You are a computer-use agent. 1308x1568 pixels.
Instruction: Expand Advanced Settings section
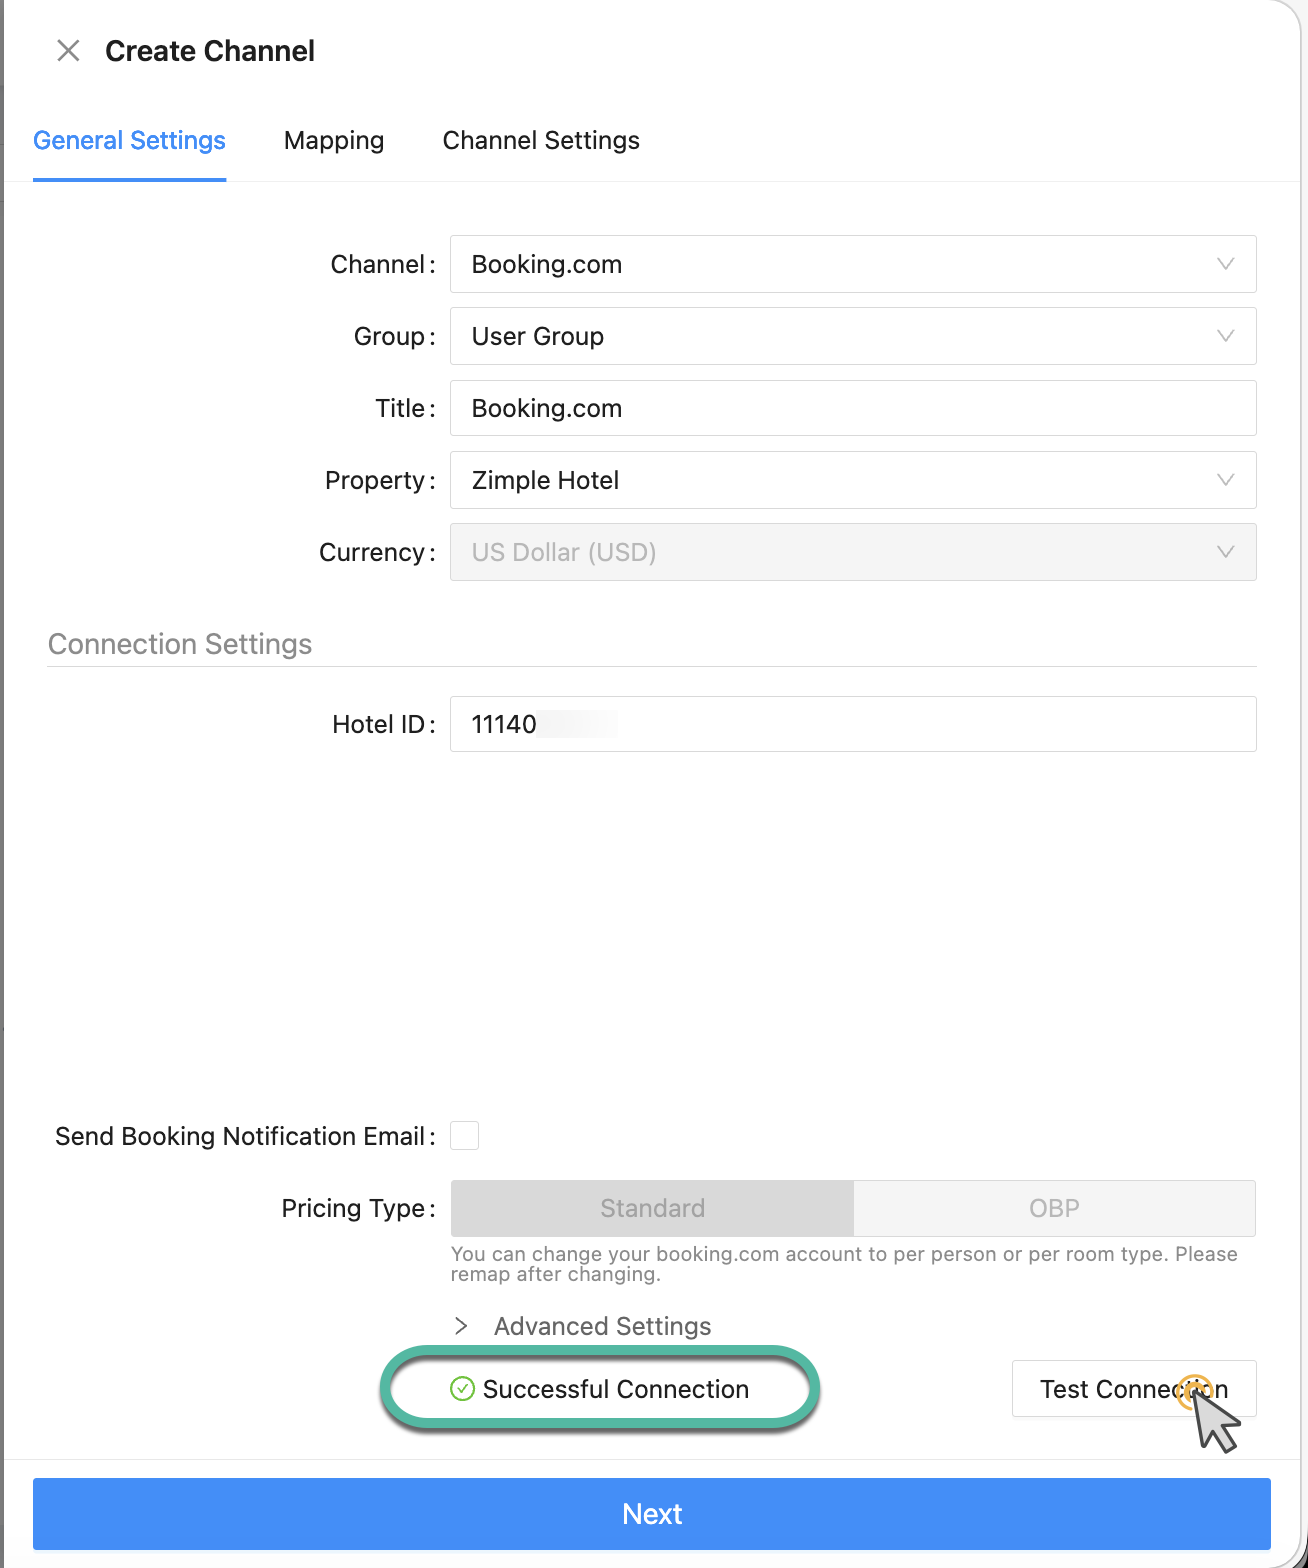coord(602,1326)
